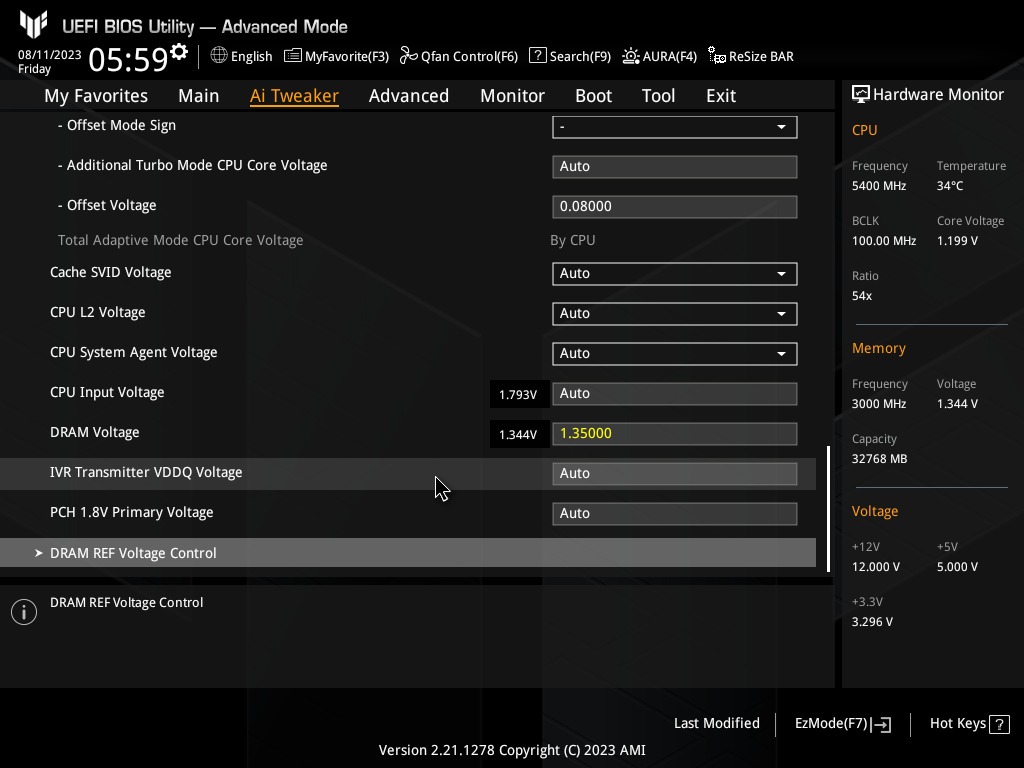Click the language globe icon
Screen dimensions: 1024x768
click(219, 56)
